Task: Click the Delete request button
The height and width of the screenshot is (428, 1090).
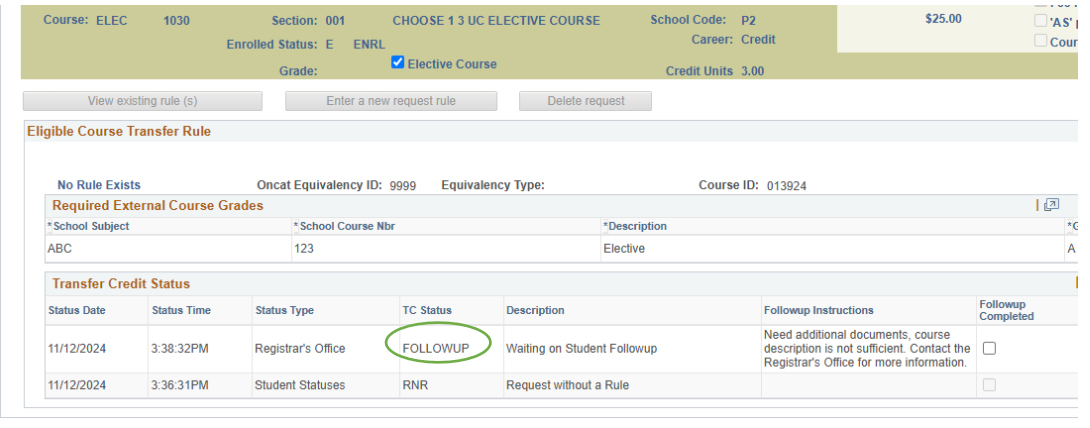Action: [585, 101]
